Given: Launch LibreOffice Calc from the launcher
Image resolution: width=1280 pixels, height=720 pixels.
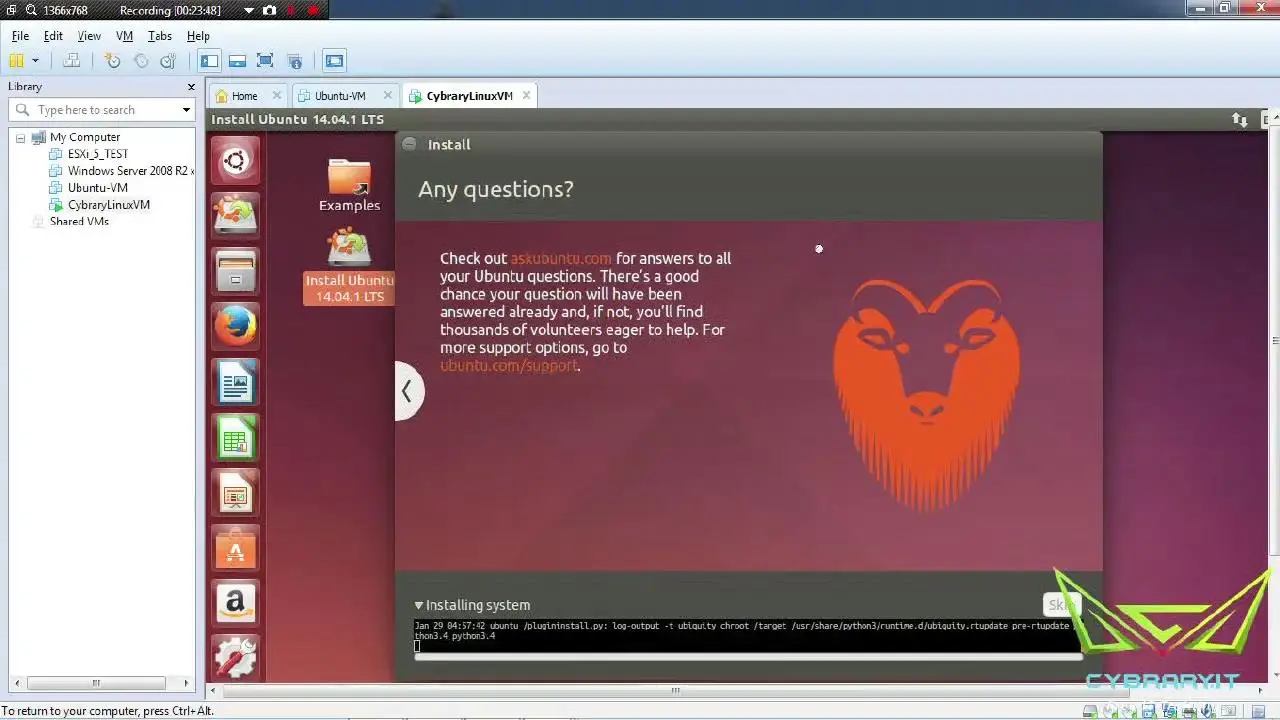Looking at the screenshot, I should tap(236, 438).
